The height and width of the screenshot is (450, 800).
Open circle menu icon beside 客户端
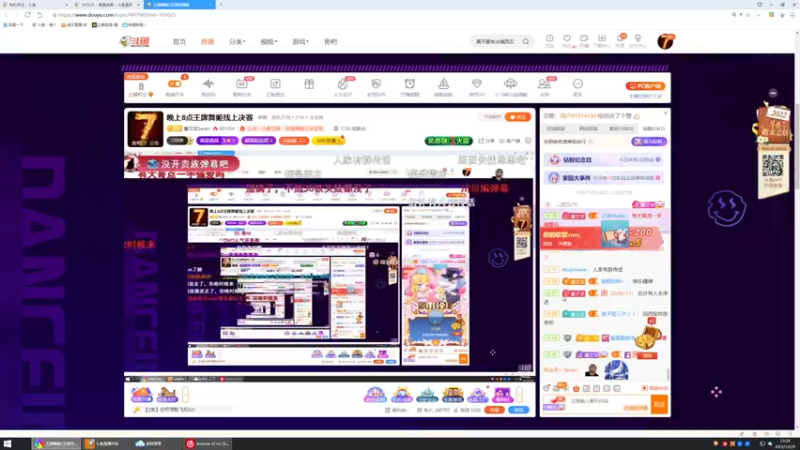528,141
